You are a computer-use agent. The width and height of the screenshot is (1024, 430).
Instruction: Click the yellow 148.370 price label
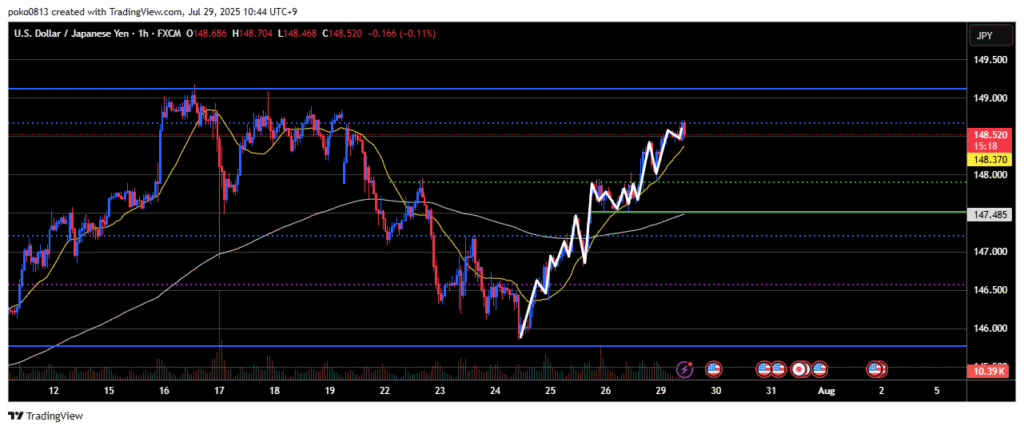coord(987,158)
